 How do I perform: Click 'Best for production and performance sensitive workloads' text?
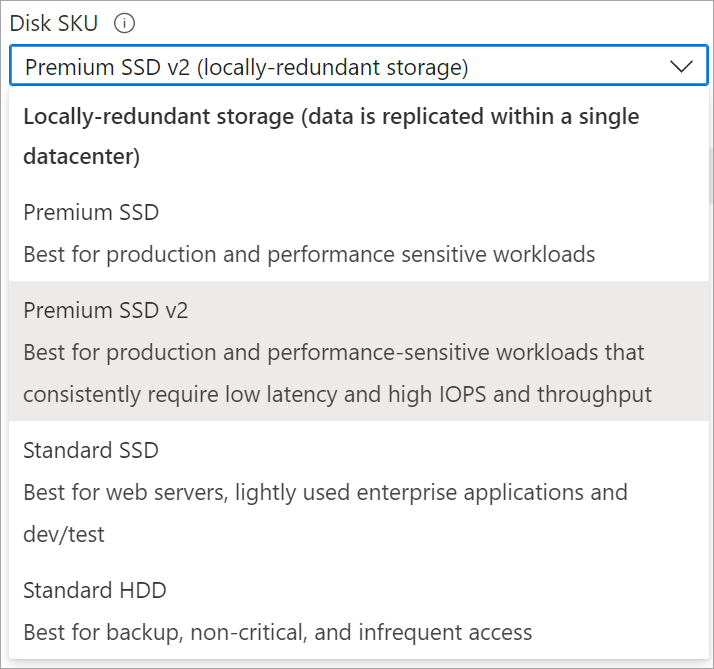(309, 254)
